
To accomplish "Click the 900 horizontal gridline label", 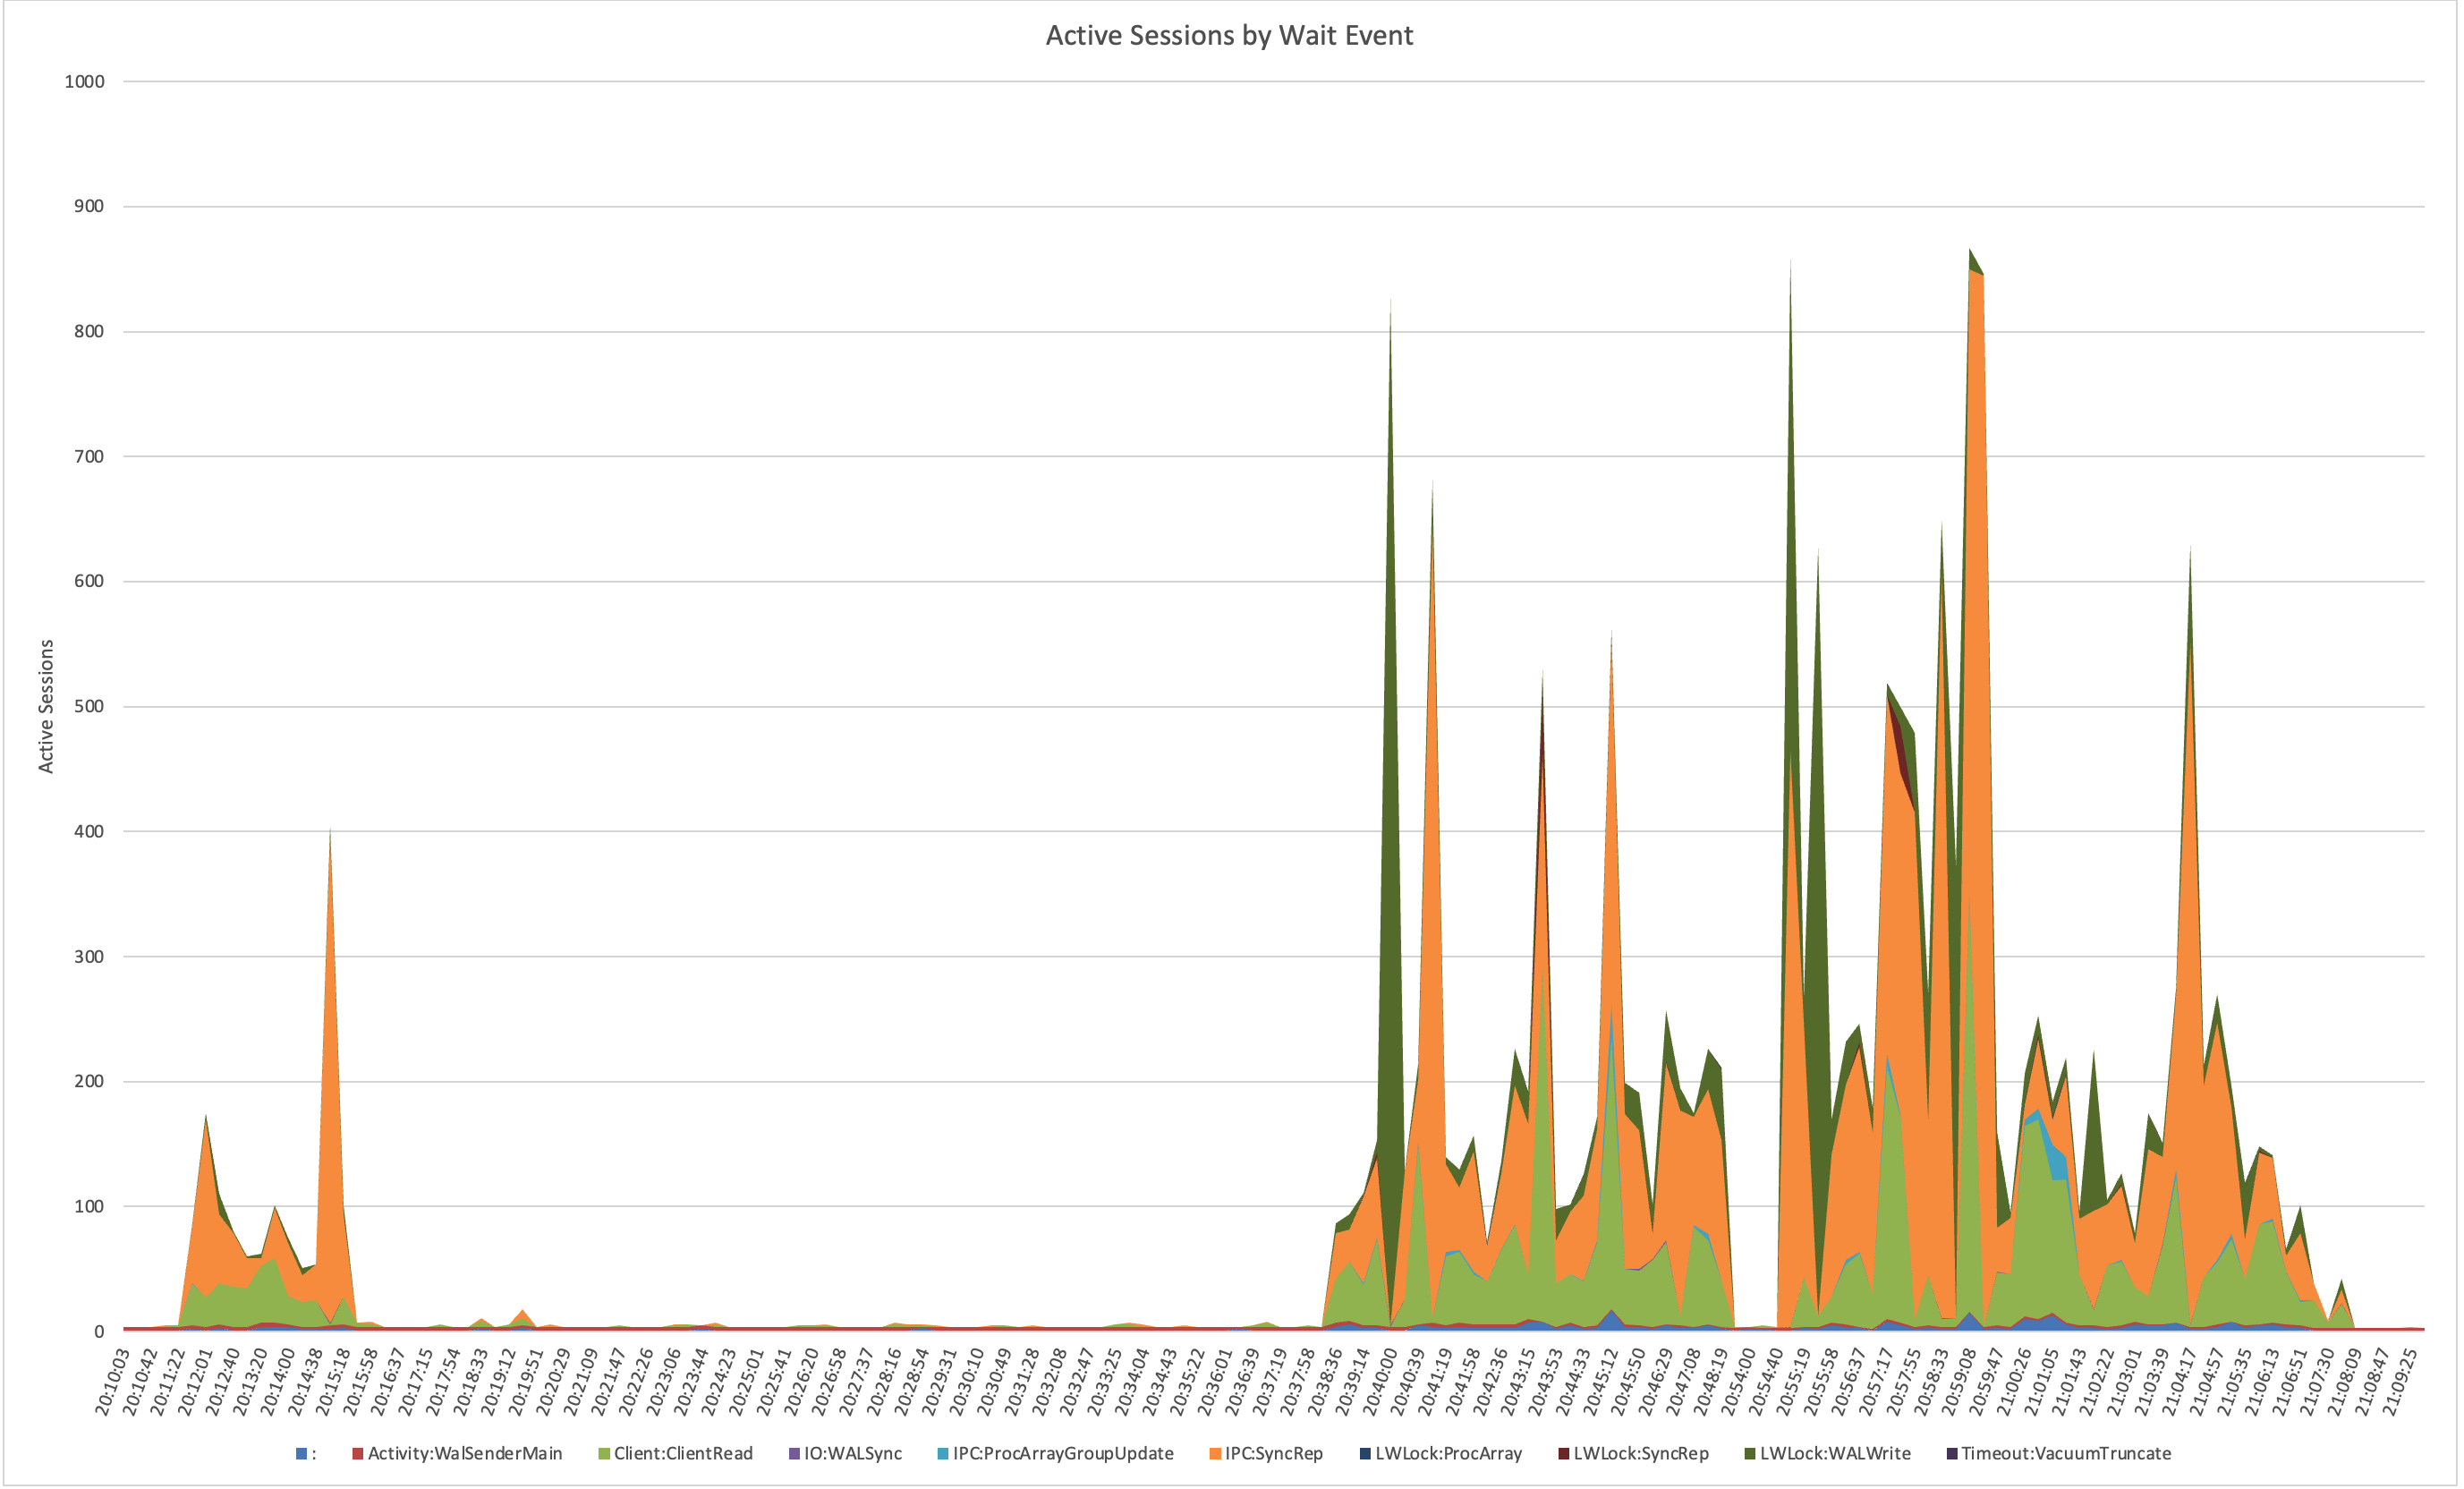I will pyautogui.click(x=88, y=207).
